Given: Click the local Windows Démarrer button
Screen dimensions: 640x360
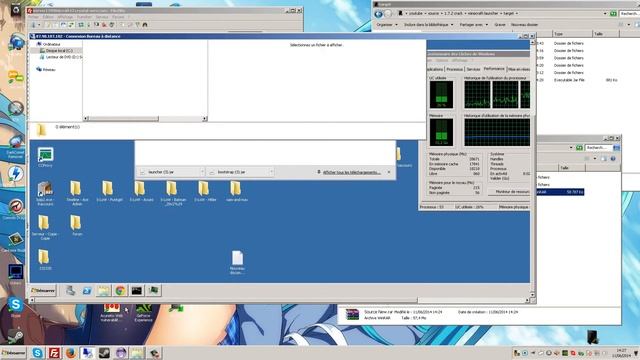Looking at the screenshot, I should click(x=13, y=353).
